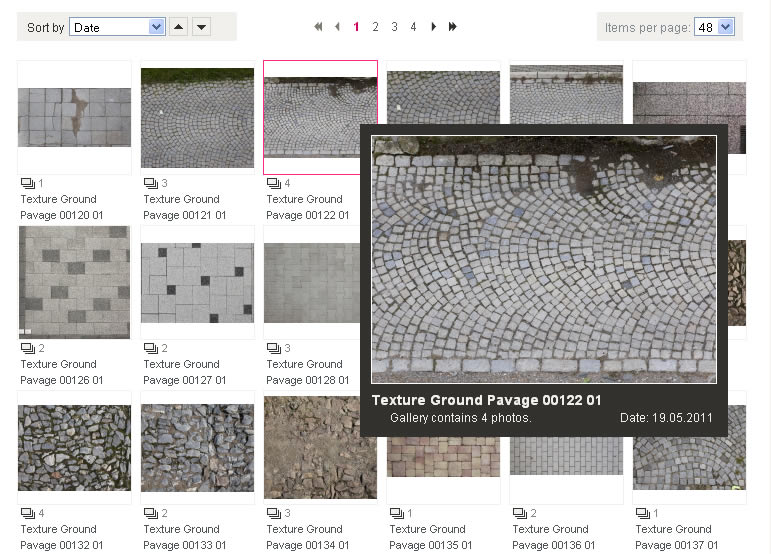
Task: Click gallery count icon for Pavage 00128
Action: coord(273,348)
